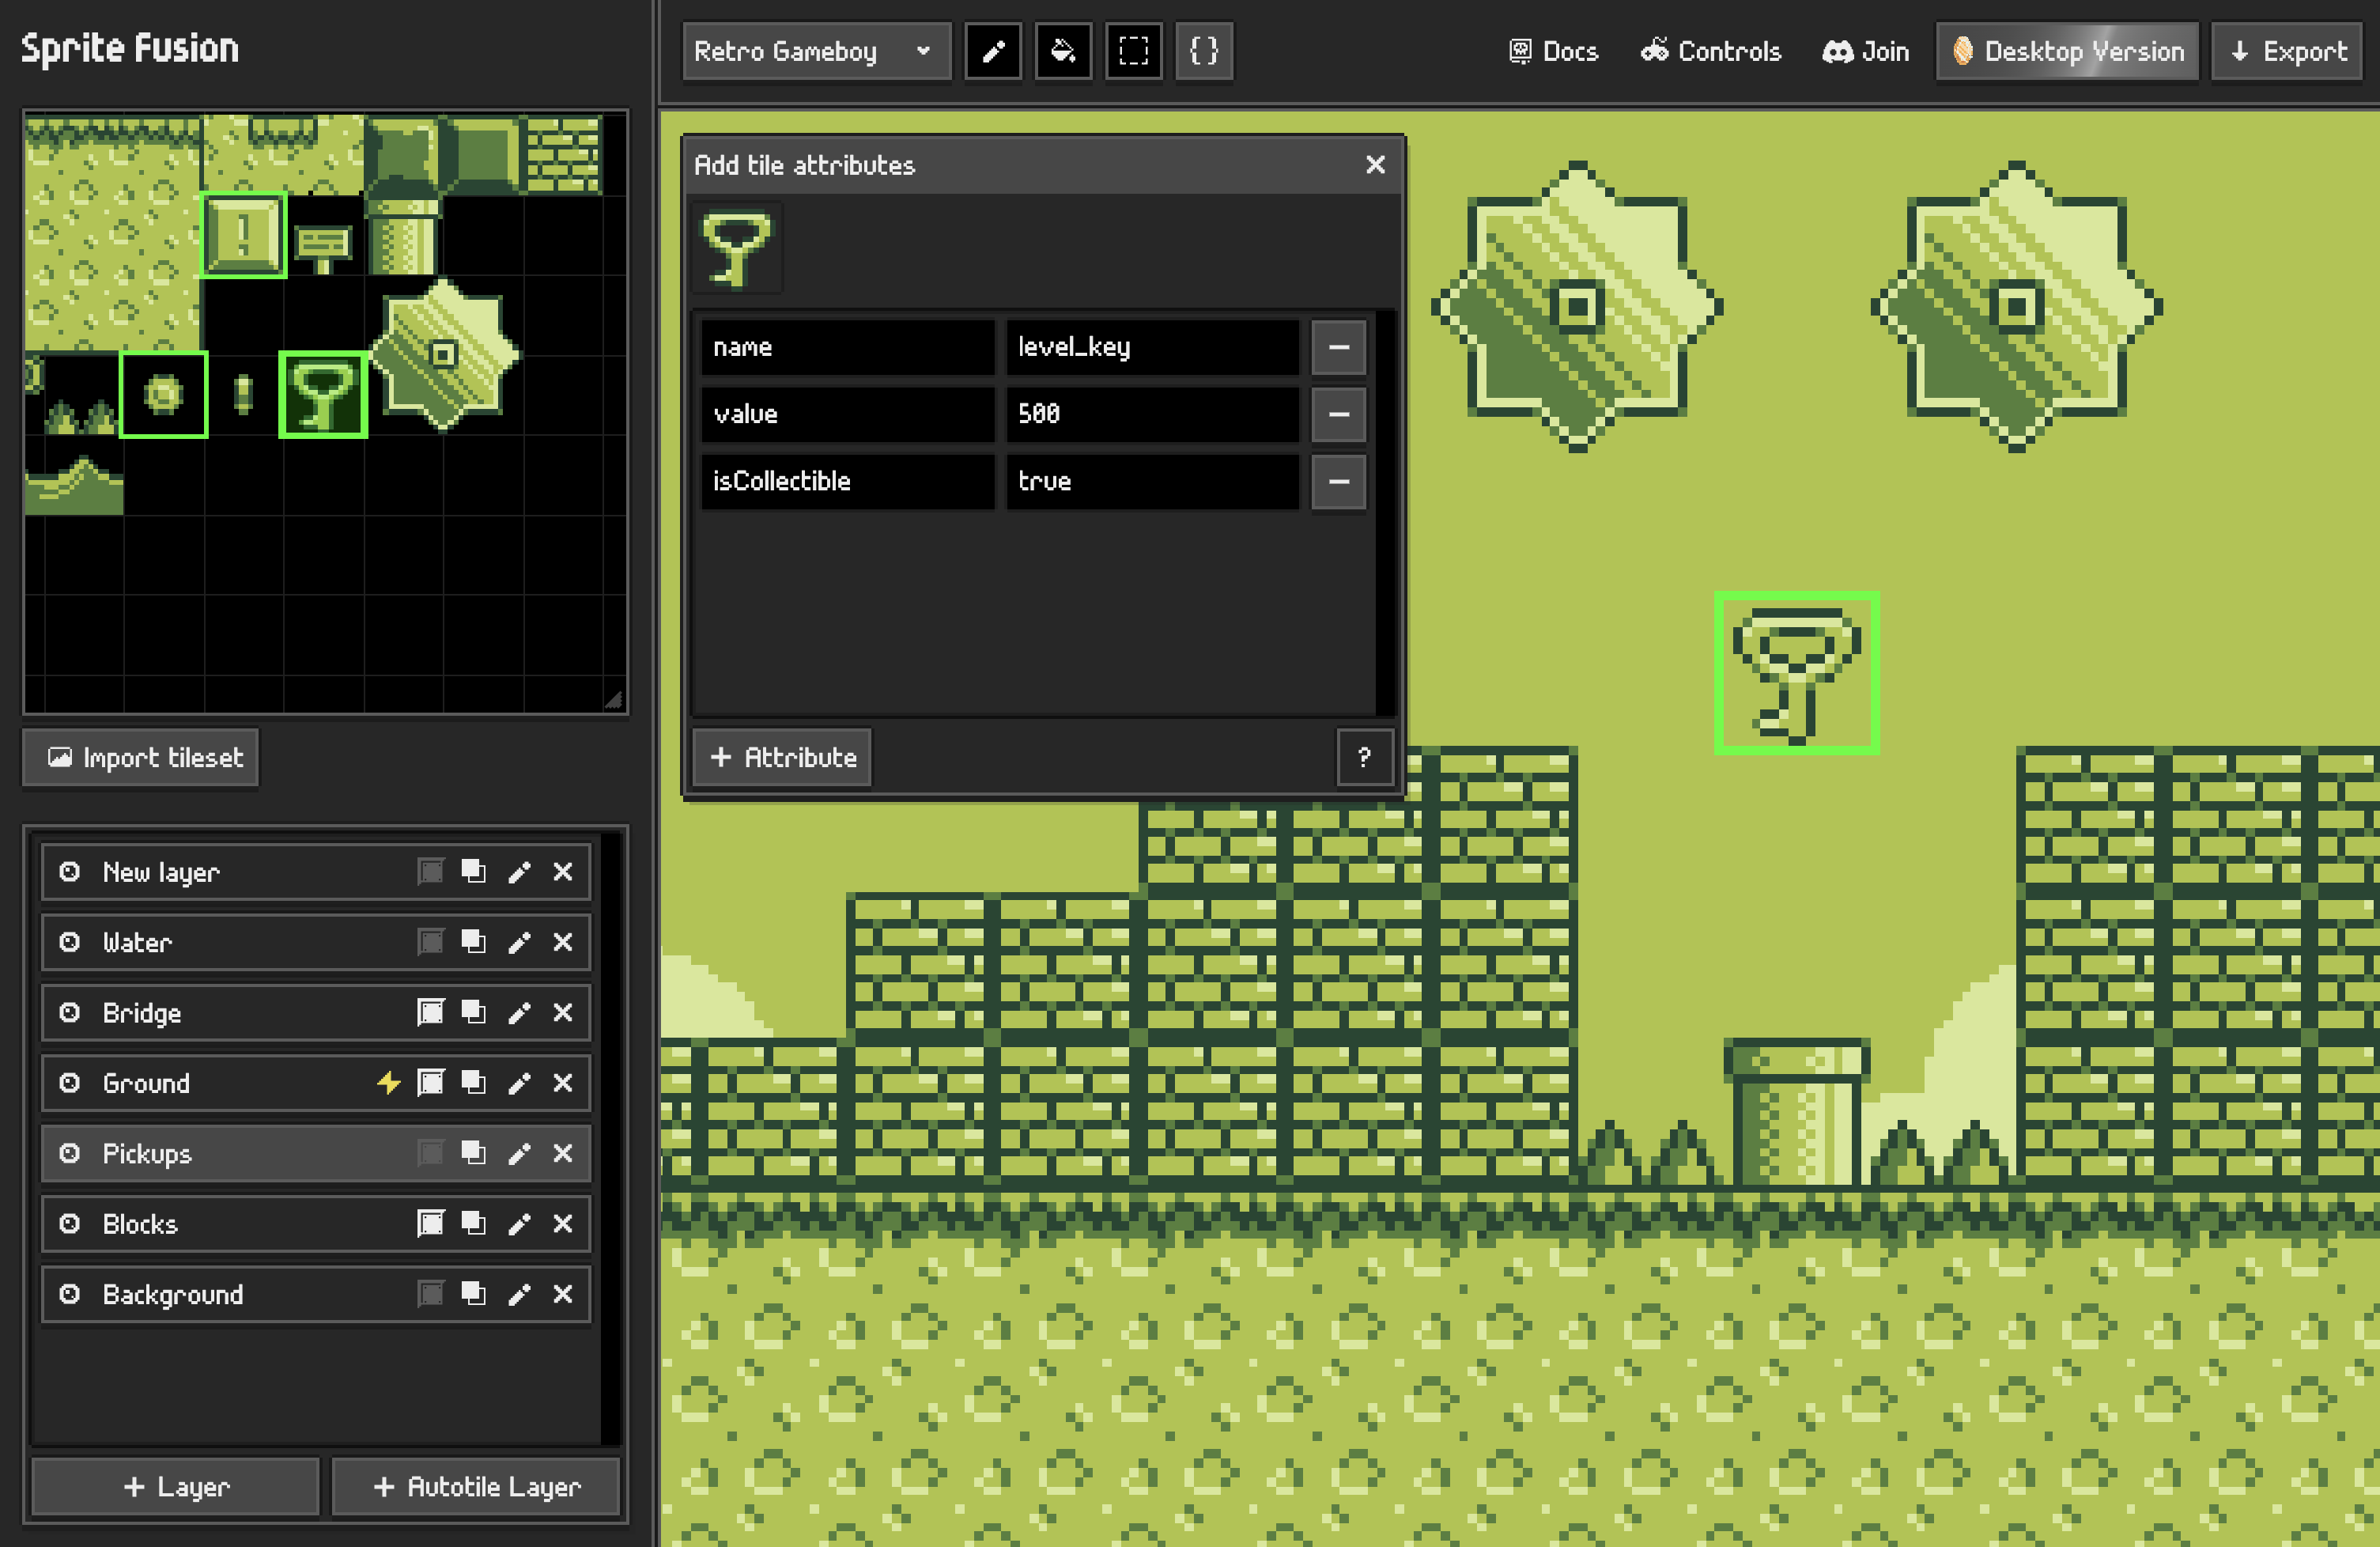Import a tileset image
The width and height of the screenshot is (2380, 1547).
[141, 757]
